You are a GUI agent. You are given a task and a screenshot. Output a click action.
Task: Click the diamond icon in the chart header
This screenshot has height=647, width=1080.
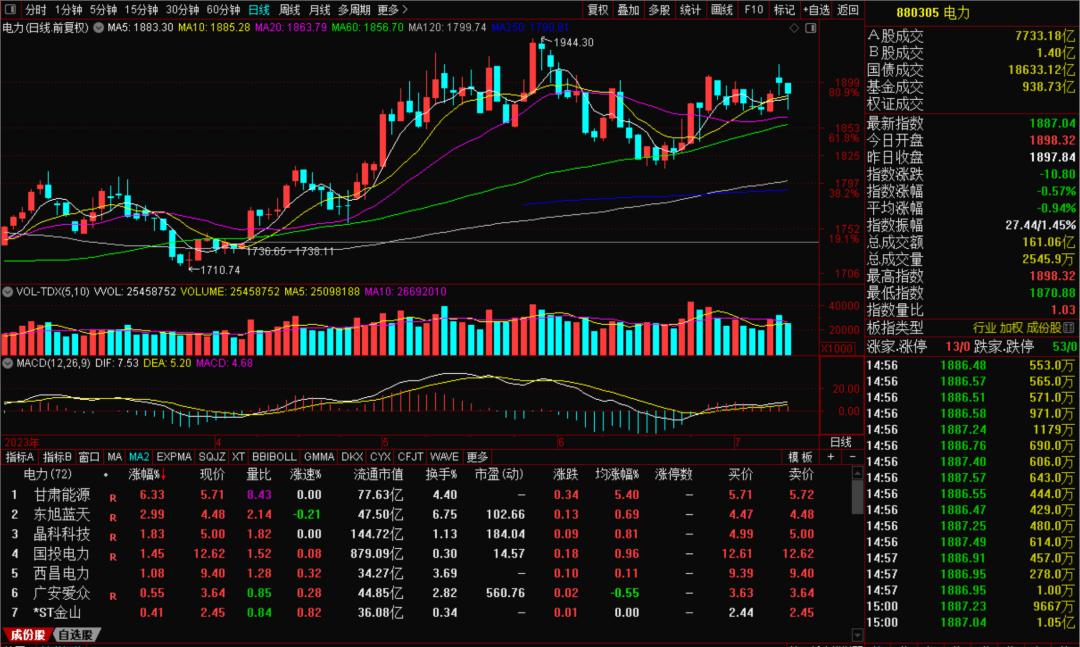point(794,28)
